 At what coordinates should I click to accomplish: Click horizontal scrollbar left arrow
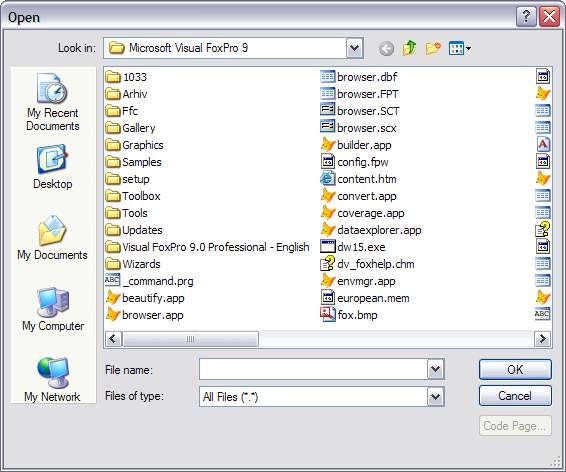pos(113,339)
